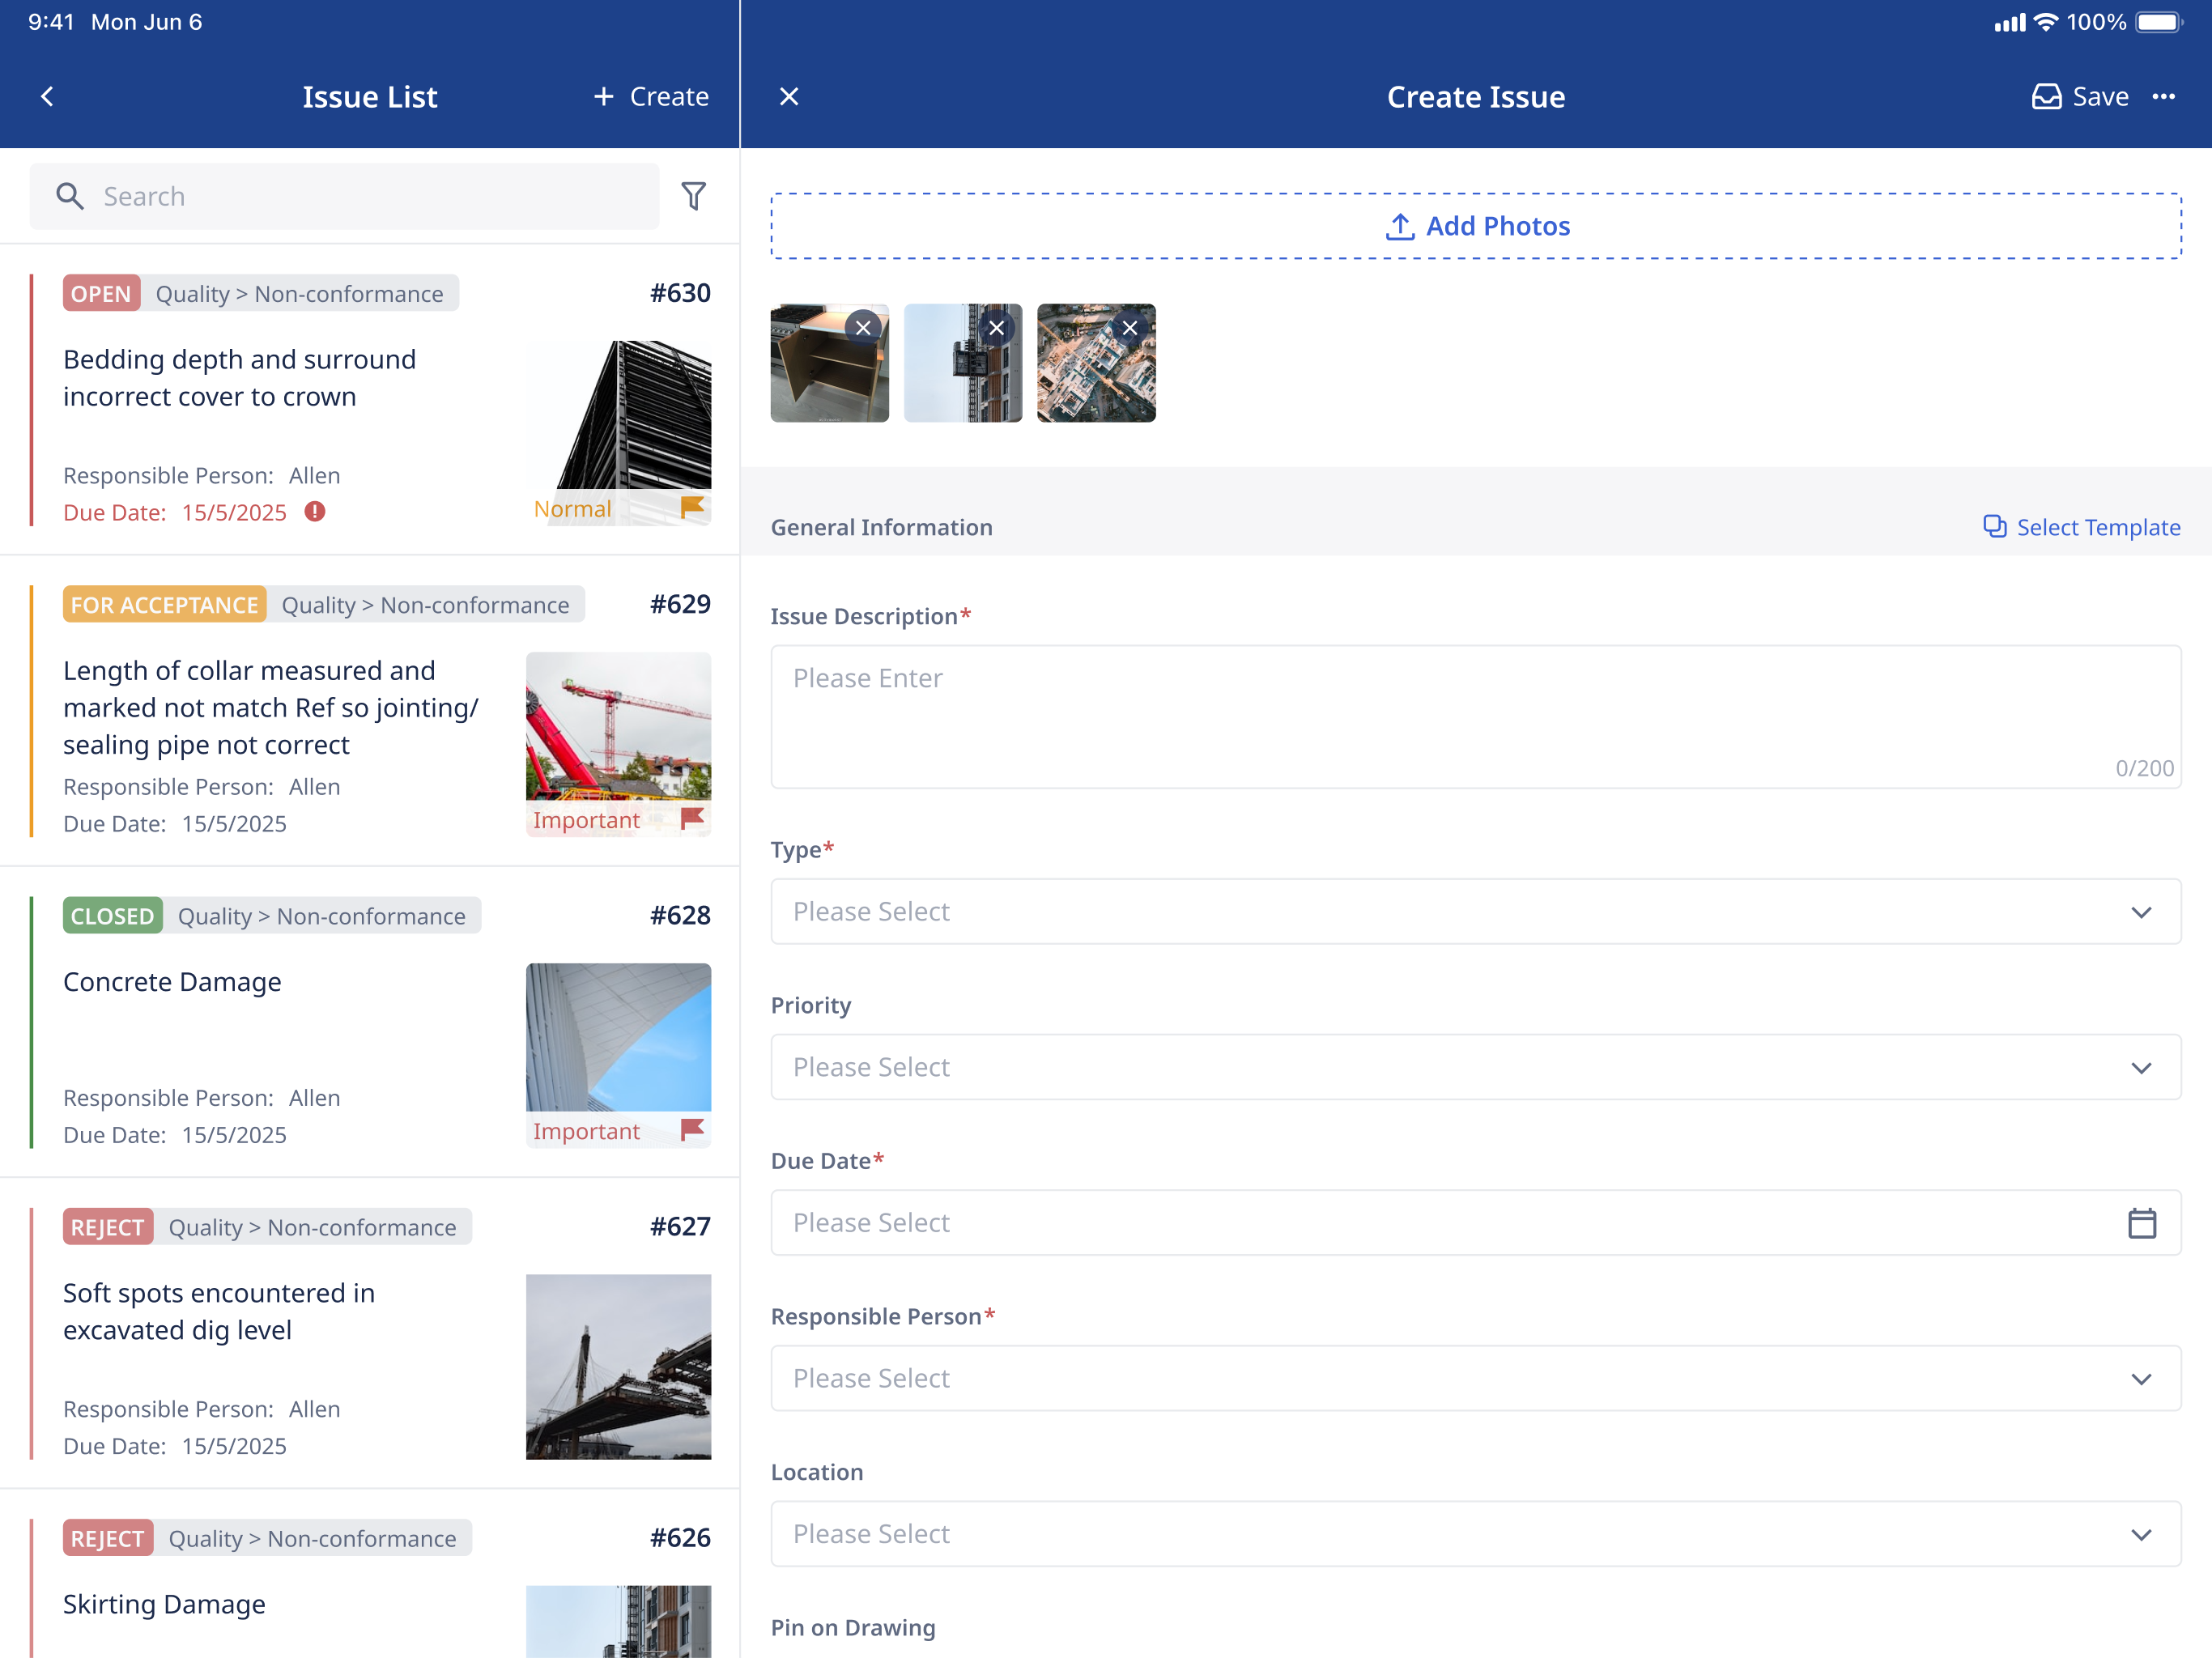Go back using the left arrow icon
The width and height of the screenshot is (2212, 1658).
pos(47,96)
